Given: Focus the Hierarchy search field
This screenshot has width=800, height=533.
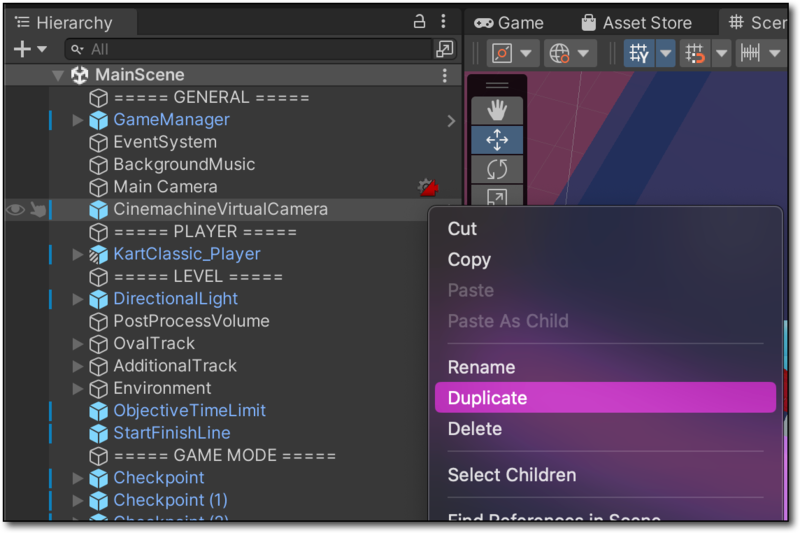Looking at the screenshot, I should coord(250,49).
